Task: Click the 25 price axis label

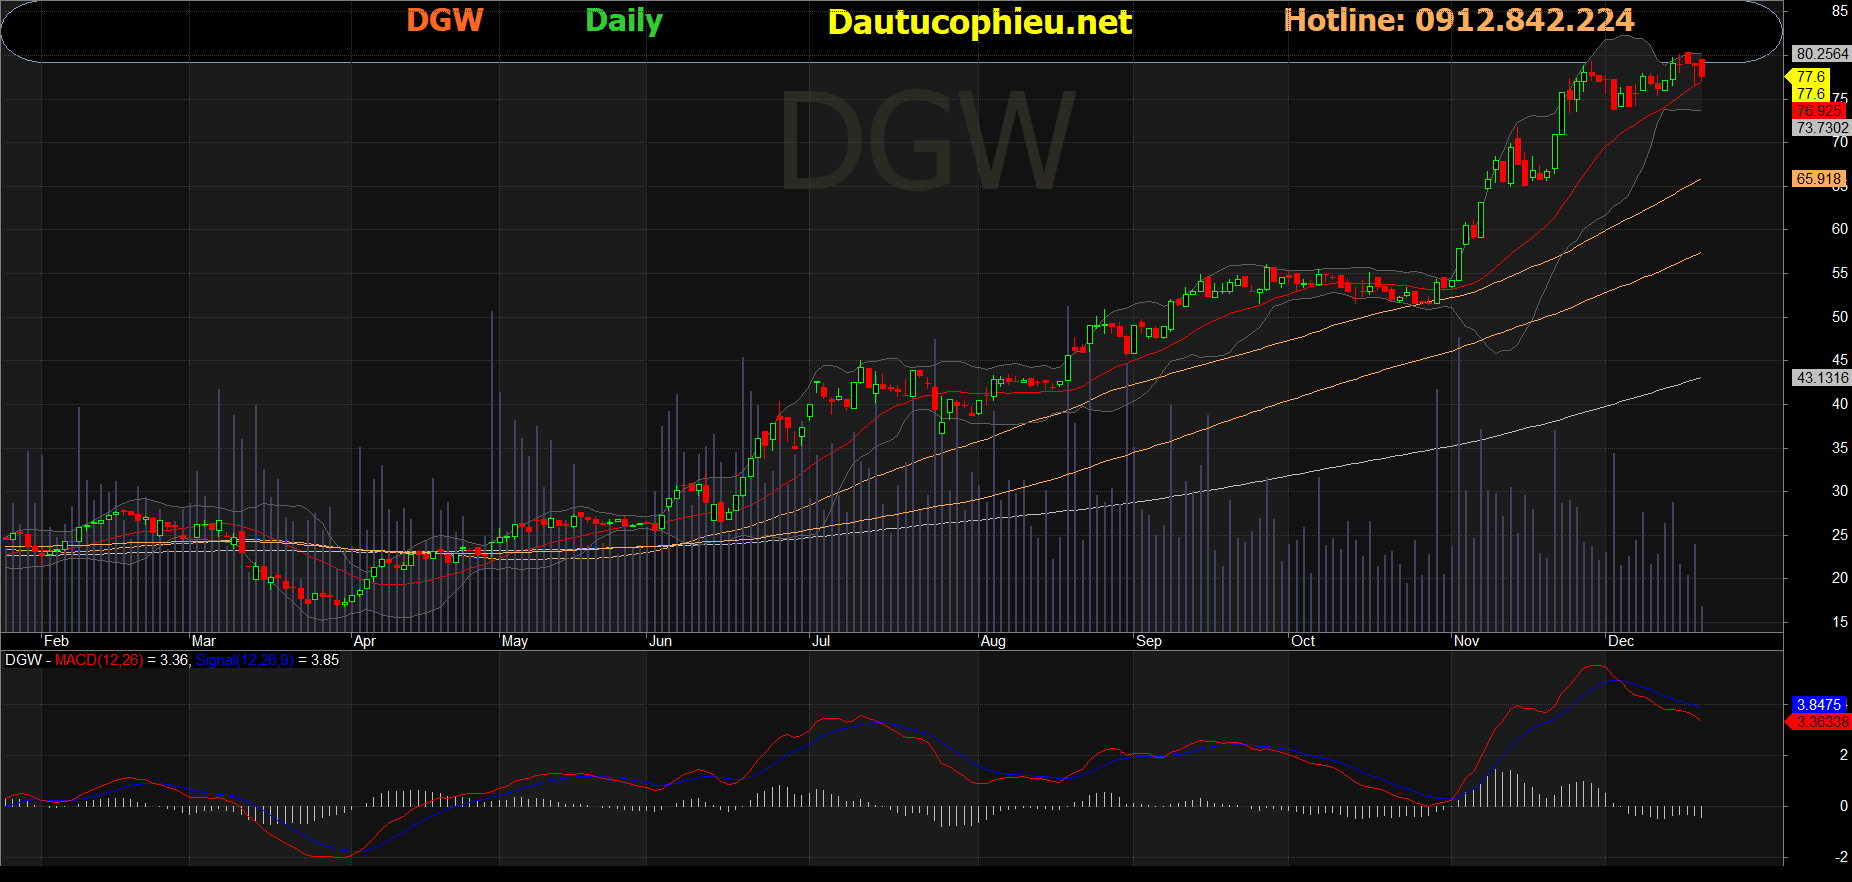Action: pyautogui.click(x=1840, y=535)
